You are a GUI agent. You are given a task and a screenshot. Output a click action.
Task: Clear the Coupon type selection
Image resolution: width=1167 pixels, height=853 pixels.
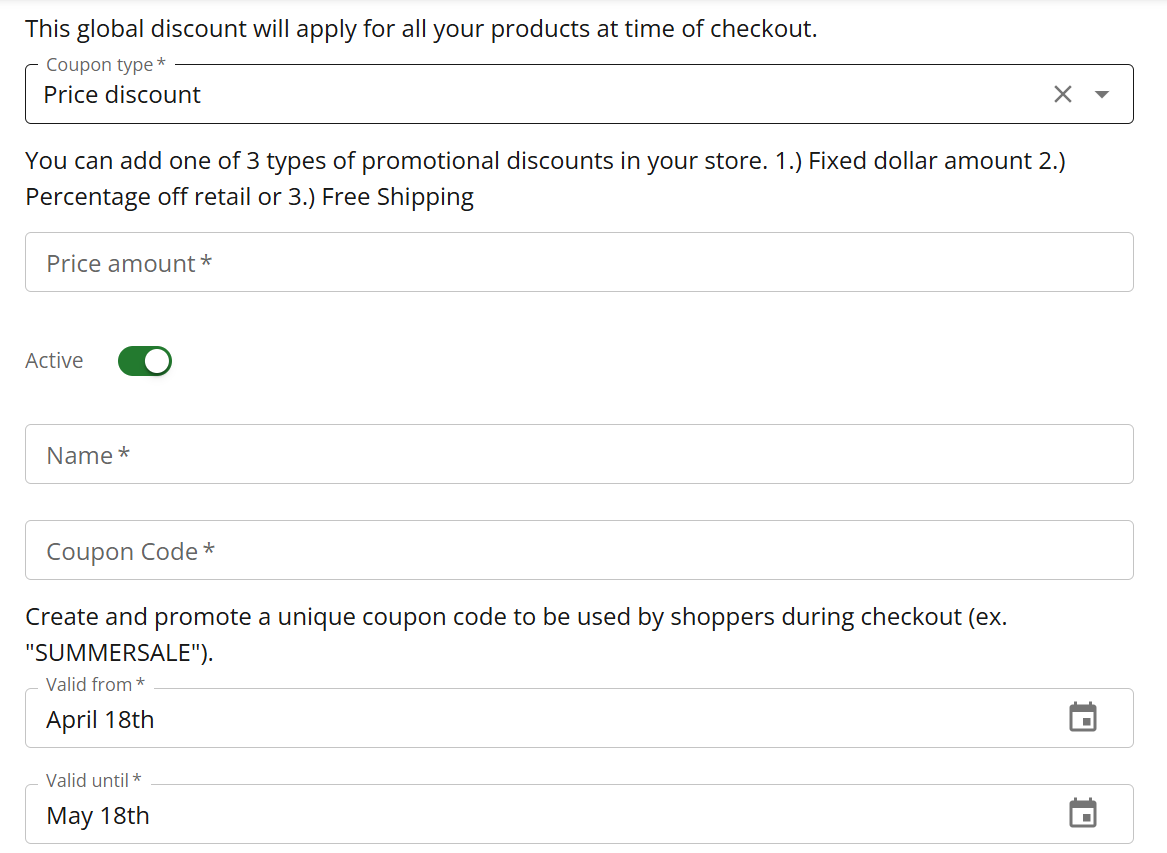coord(1062,94)
